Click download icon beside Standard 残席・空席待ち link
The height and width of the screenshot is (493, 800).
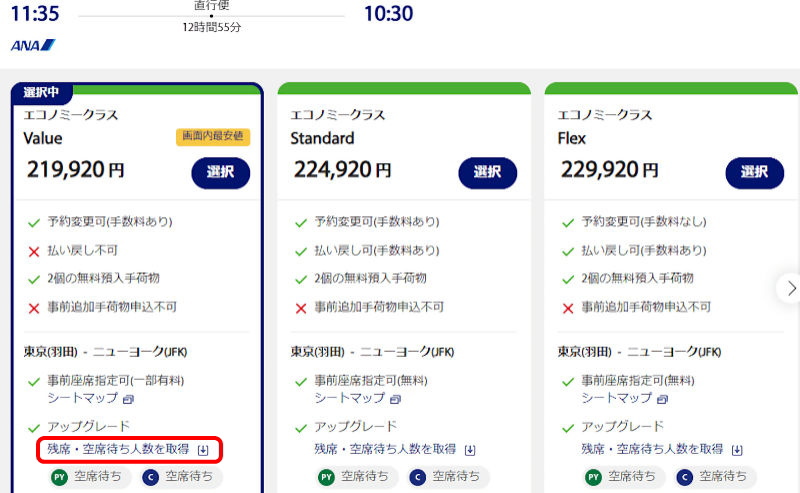point(470,450)
